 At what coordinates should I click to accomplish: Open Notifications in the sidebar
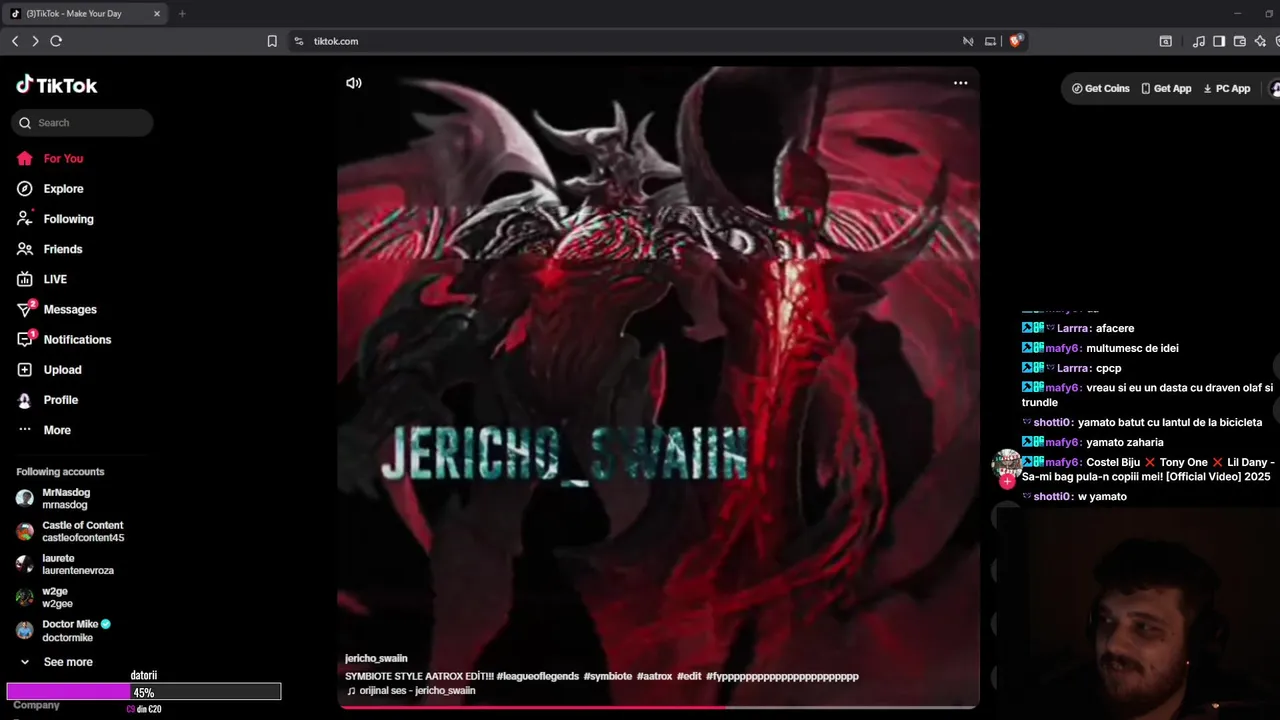point(77,340)
